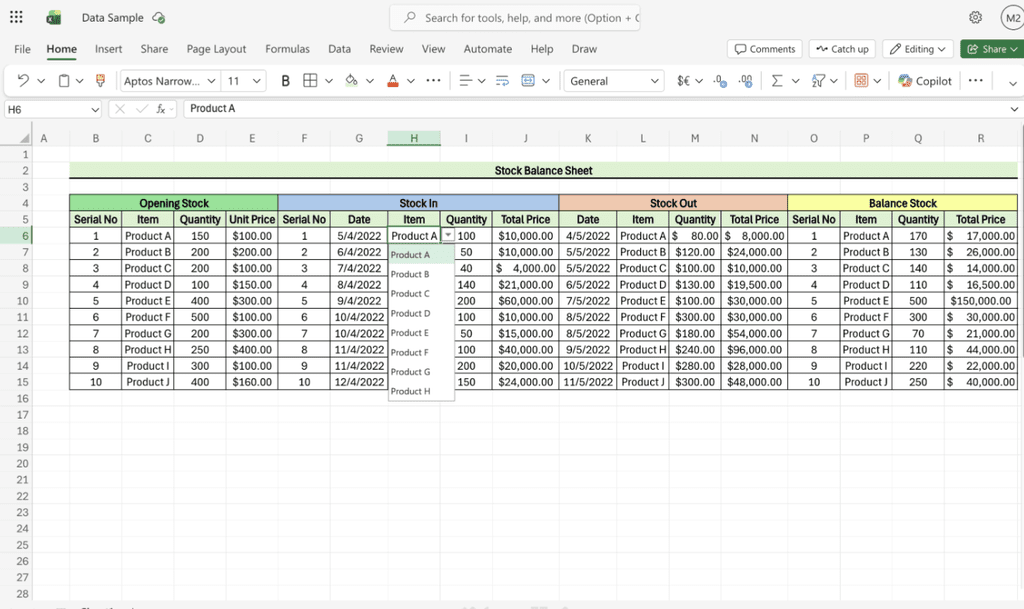Open the Page Layout tab

(216, 49)
